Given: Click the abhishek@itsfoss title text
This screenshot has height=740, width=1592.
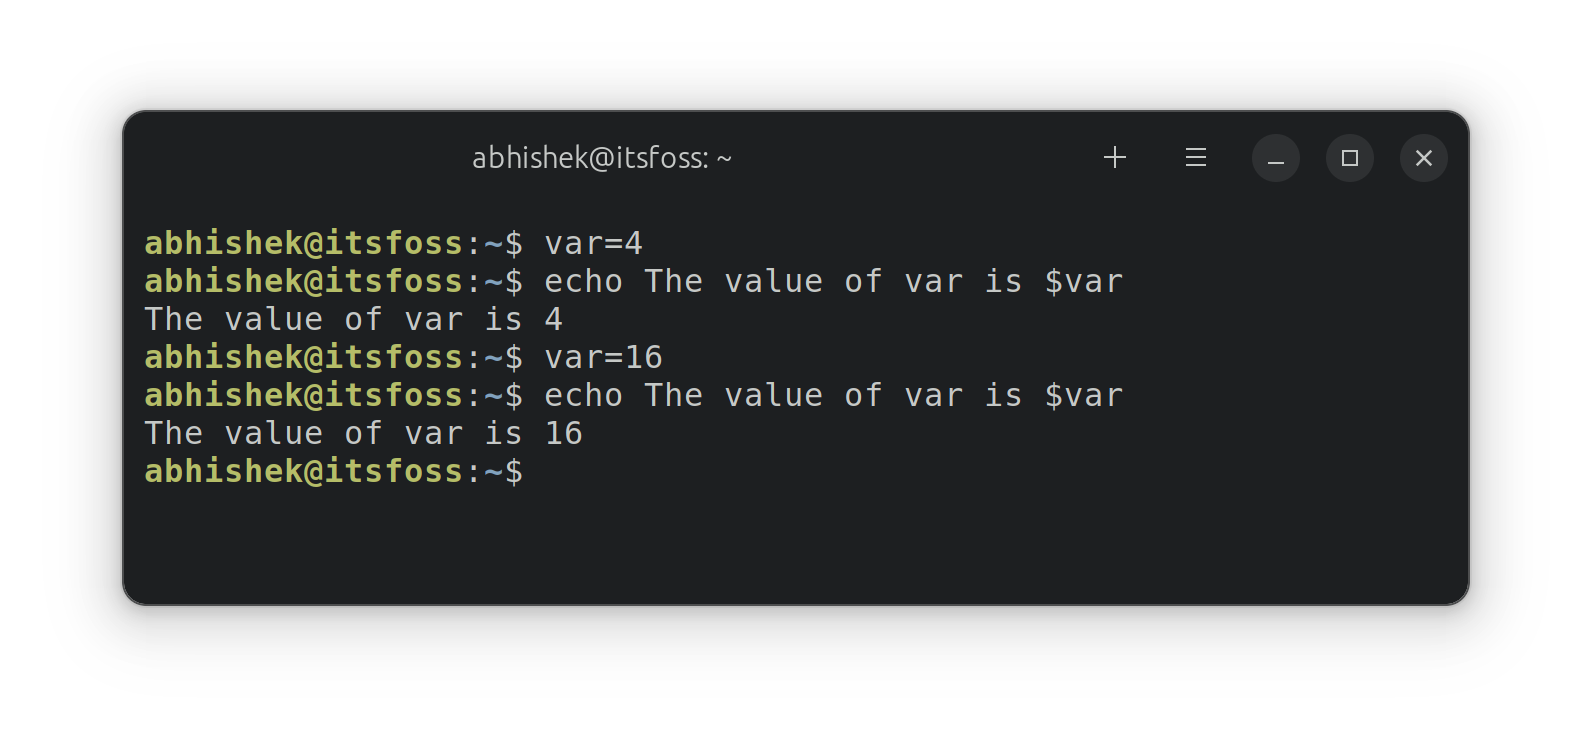Looking at the screenshot, I should [x=600, y=157].
